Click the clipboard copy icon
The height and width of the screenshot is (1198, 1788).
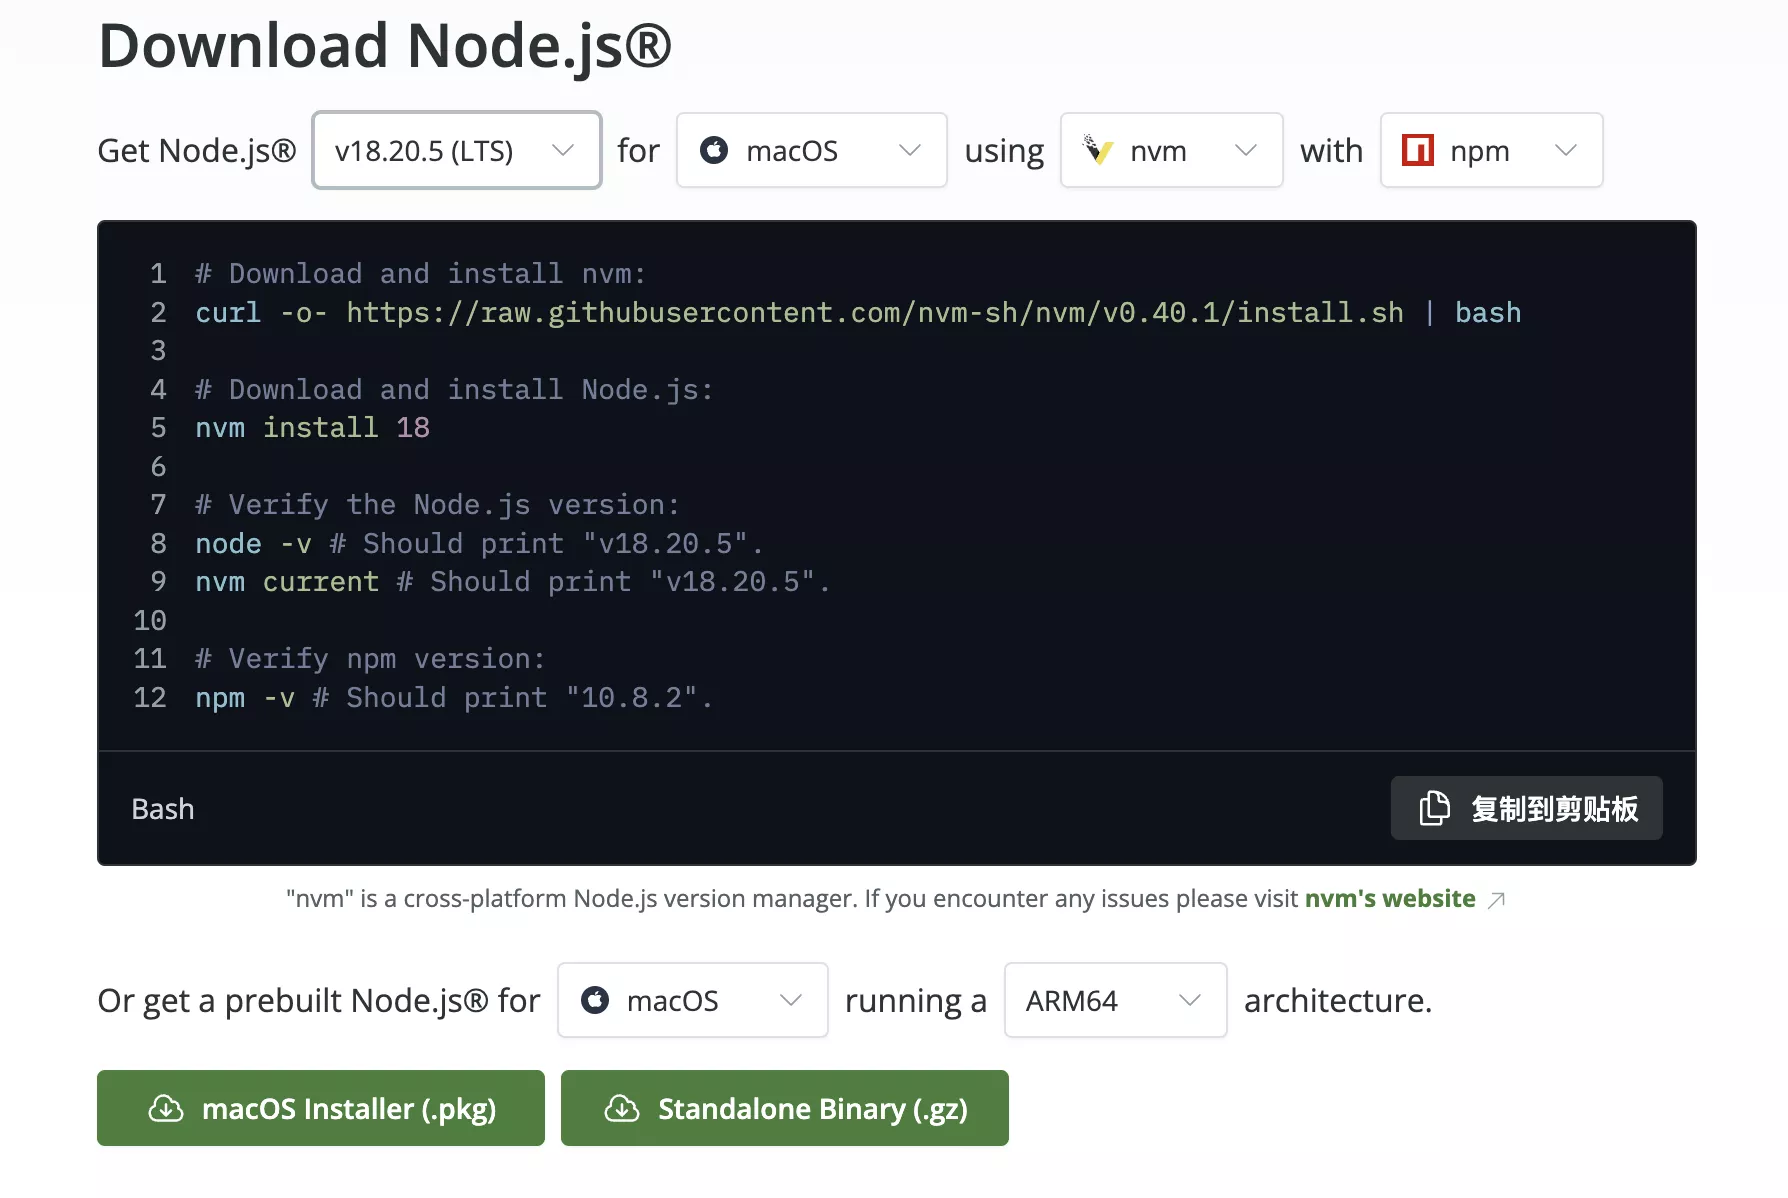click(x=1435, y=808)
